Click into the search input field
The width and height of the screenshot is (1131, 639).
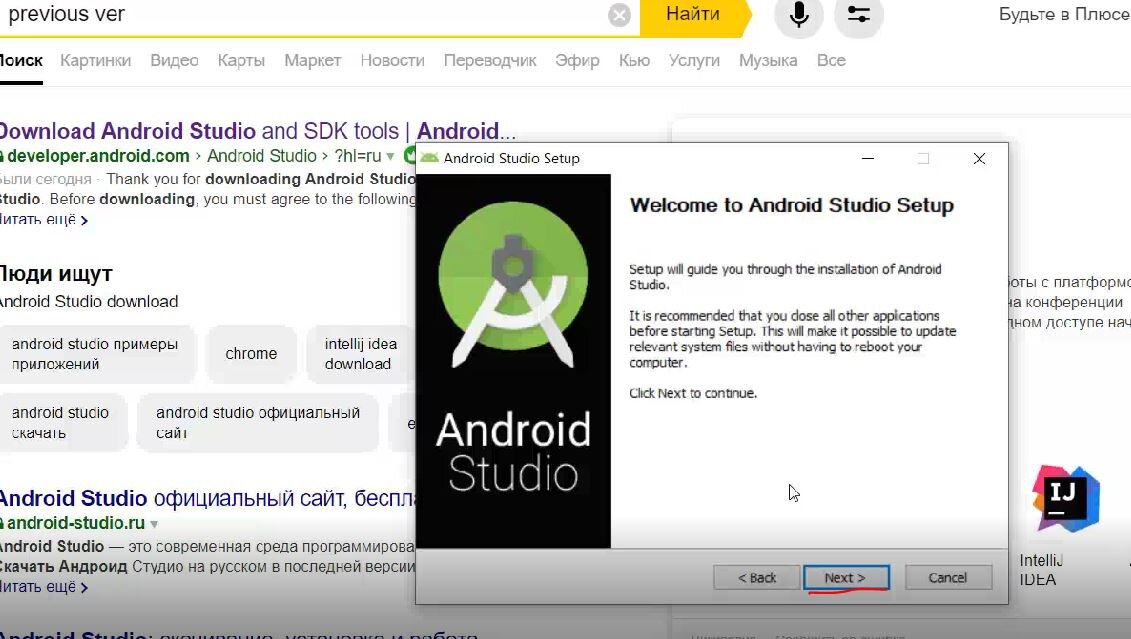pos(303,14)
